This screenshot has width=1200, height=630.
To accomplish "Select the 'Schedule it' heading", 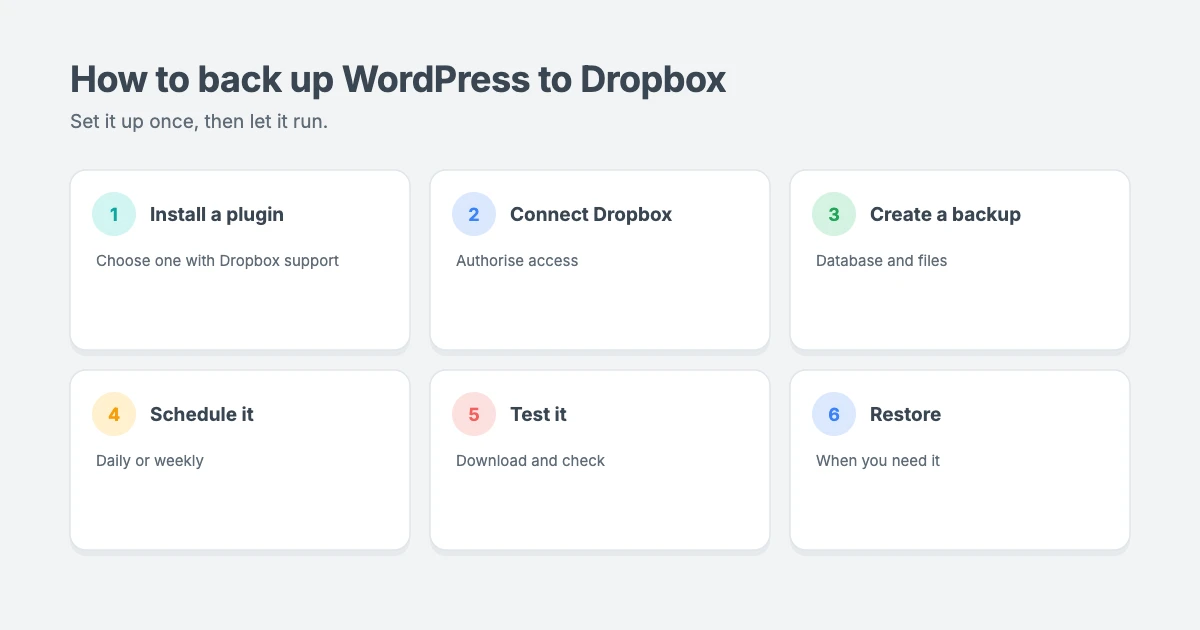I will click(202, 414).
